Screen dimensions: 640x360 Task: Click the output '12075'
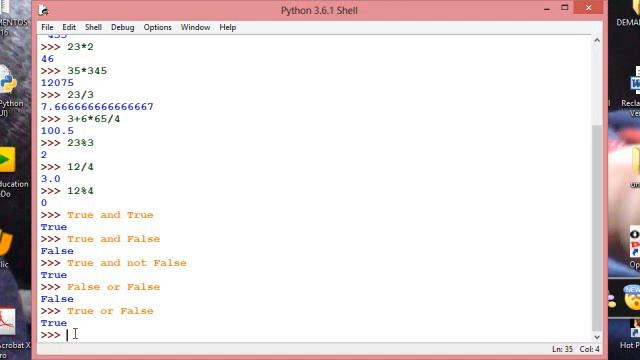[x=57, y=83]
